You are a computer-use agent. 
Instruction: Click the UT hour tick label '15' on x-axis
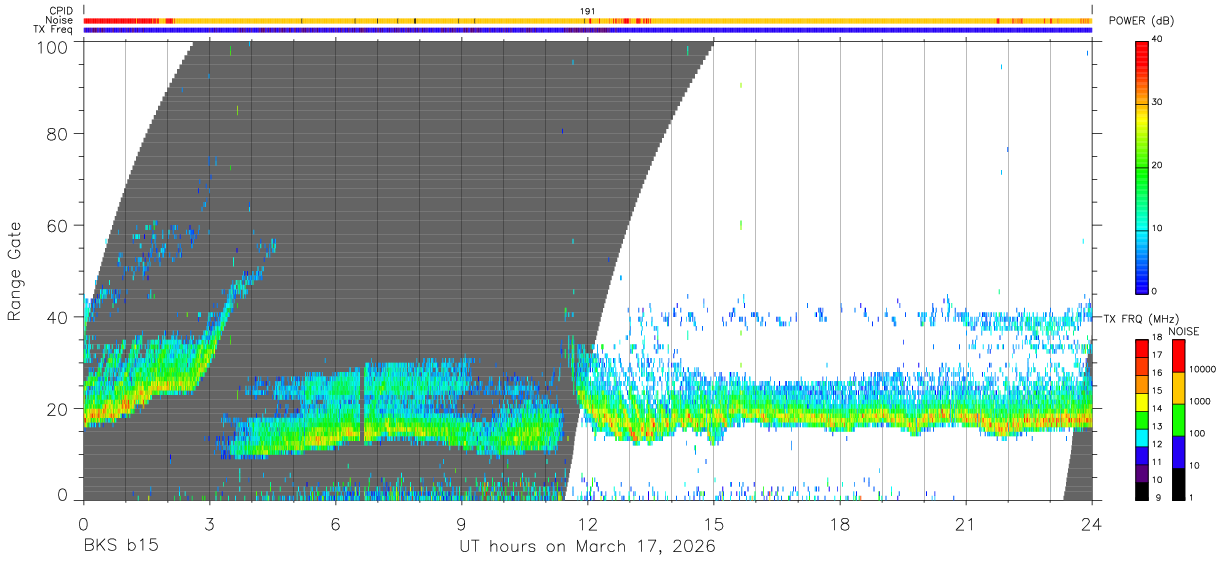pyautogui.click(x=713, y=522)
